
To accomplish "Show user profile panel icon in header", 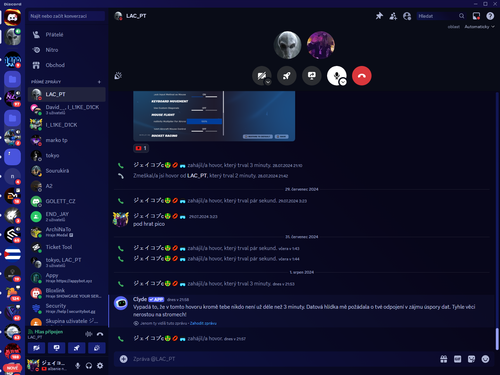I will pyautogui.click(x=407, y=16).
